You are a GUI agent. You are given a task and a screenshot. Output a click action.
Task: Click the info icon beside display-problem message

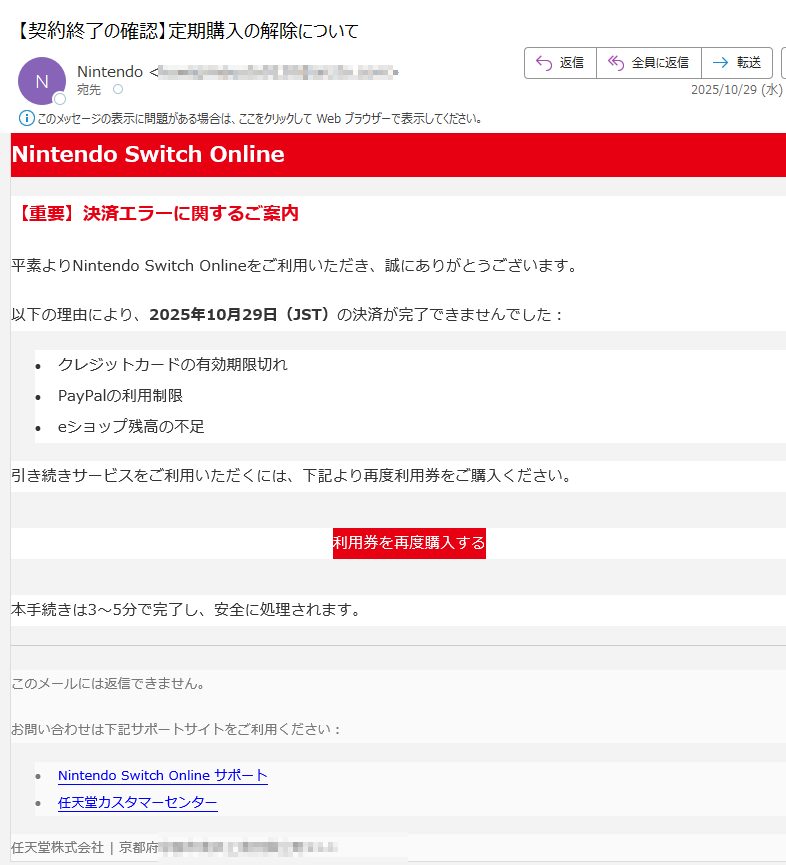coord(26,118)
